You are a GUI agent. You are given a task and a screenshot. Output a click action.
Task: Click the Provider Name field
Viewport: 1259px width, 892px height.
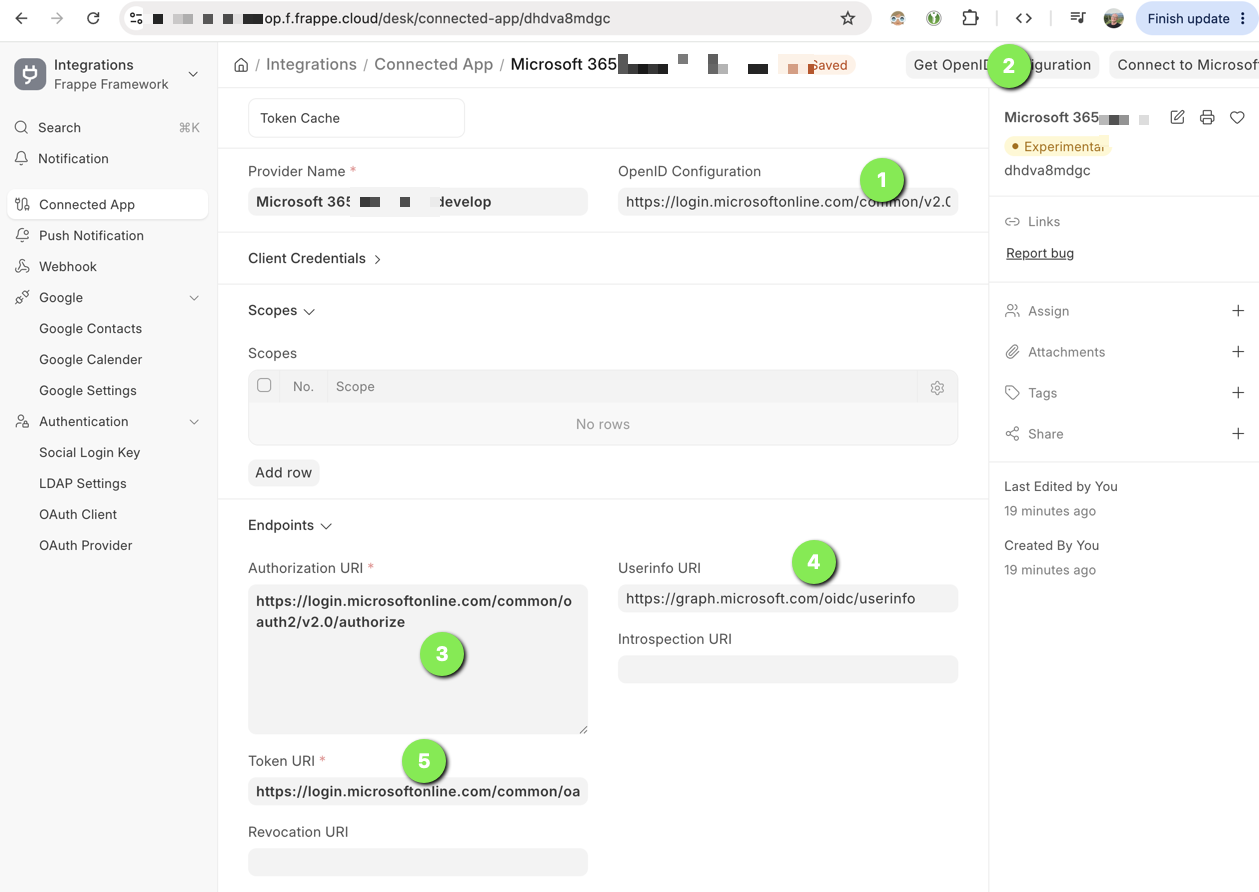pyautogui.click(x=418, y=201)
